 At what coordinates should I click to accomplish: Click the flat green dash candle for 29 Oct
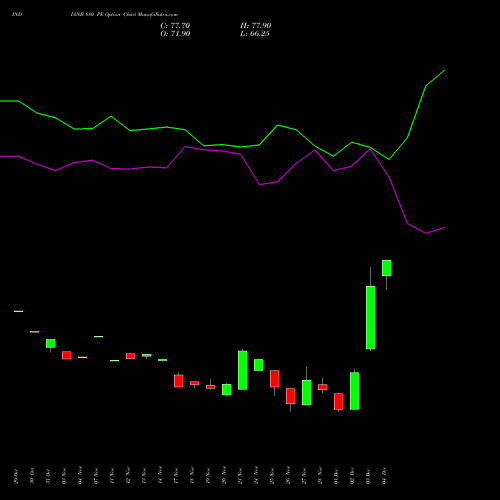point(18,311)
